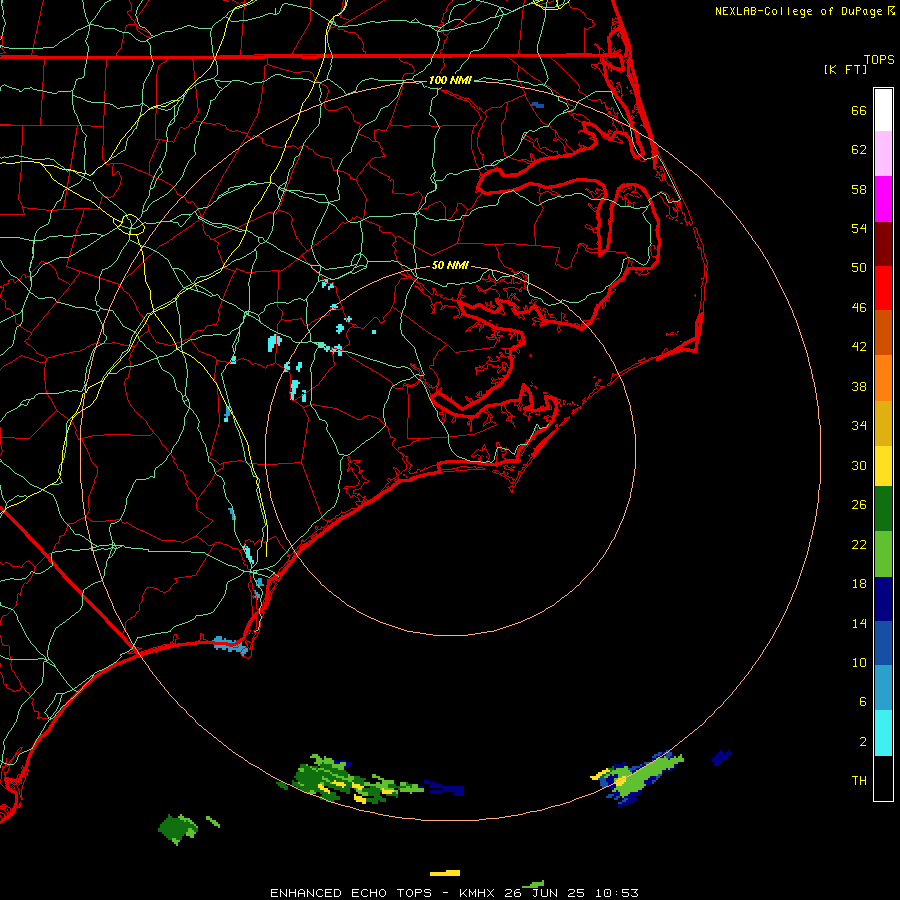Viewport: 900px width, 900px height.
Task: Click the yellow echo strip above caption
Action: pyautogui.click(x=445, y=873)
